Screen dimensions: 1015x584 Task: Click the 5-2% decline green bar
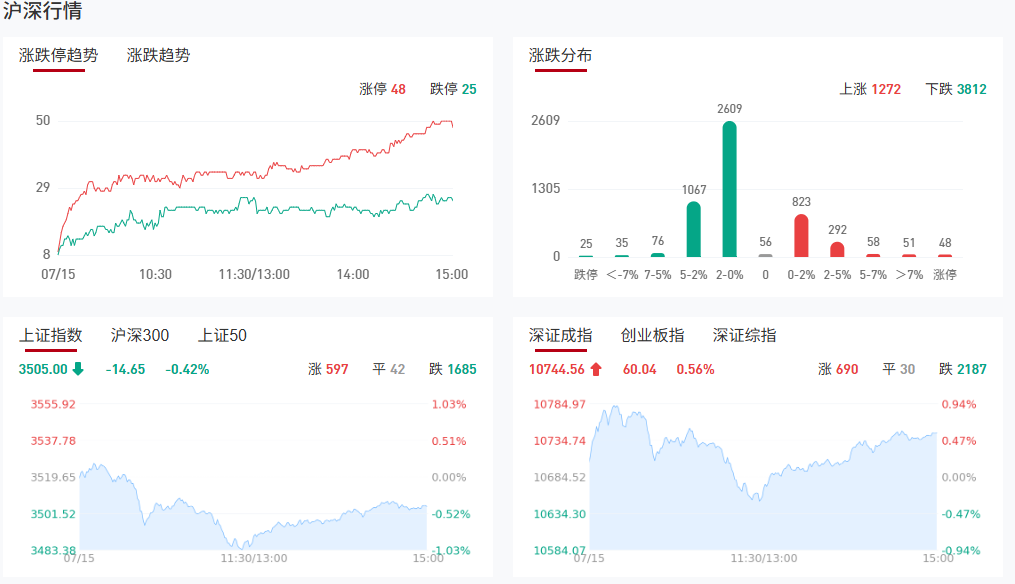pyautogui.click(x=693, y=229)
